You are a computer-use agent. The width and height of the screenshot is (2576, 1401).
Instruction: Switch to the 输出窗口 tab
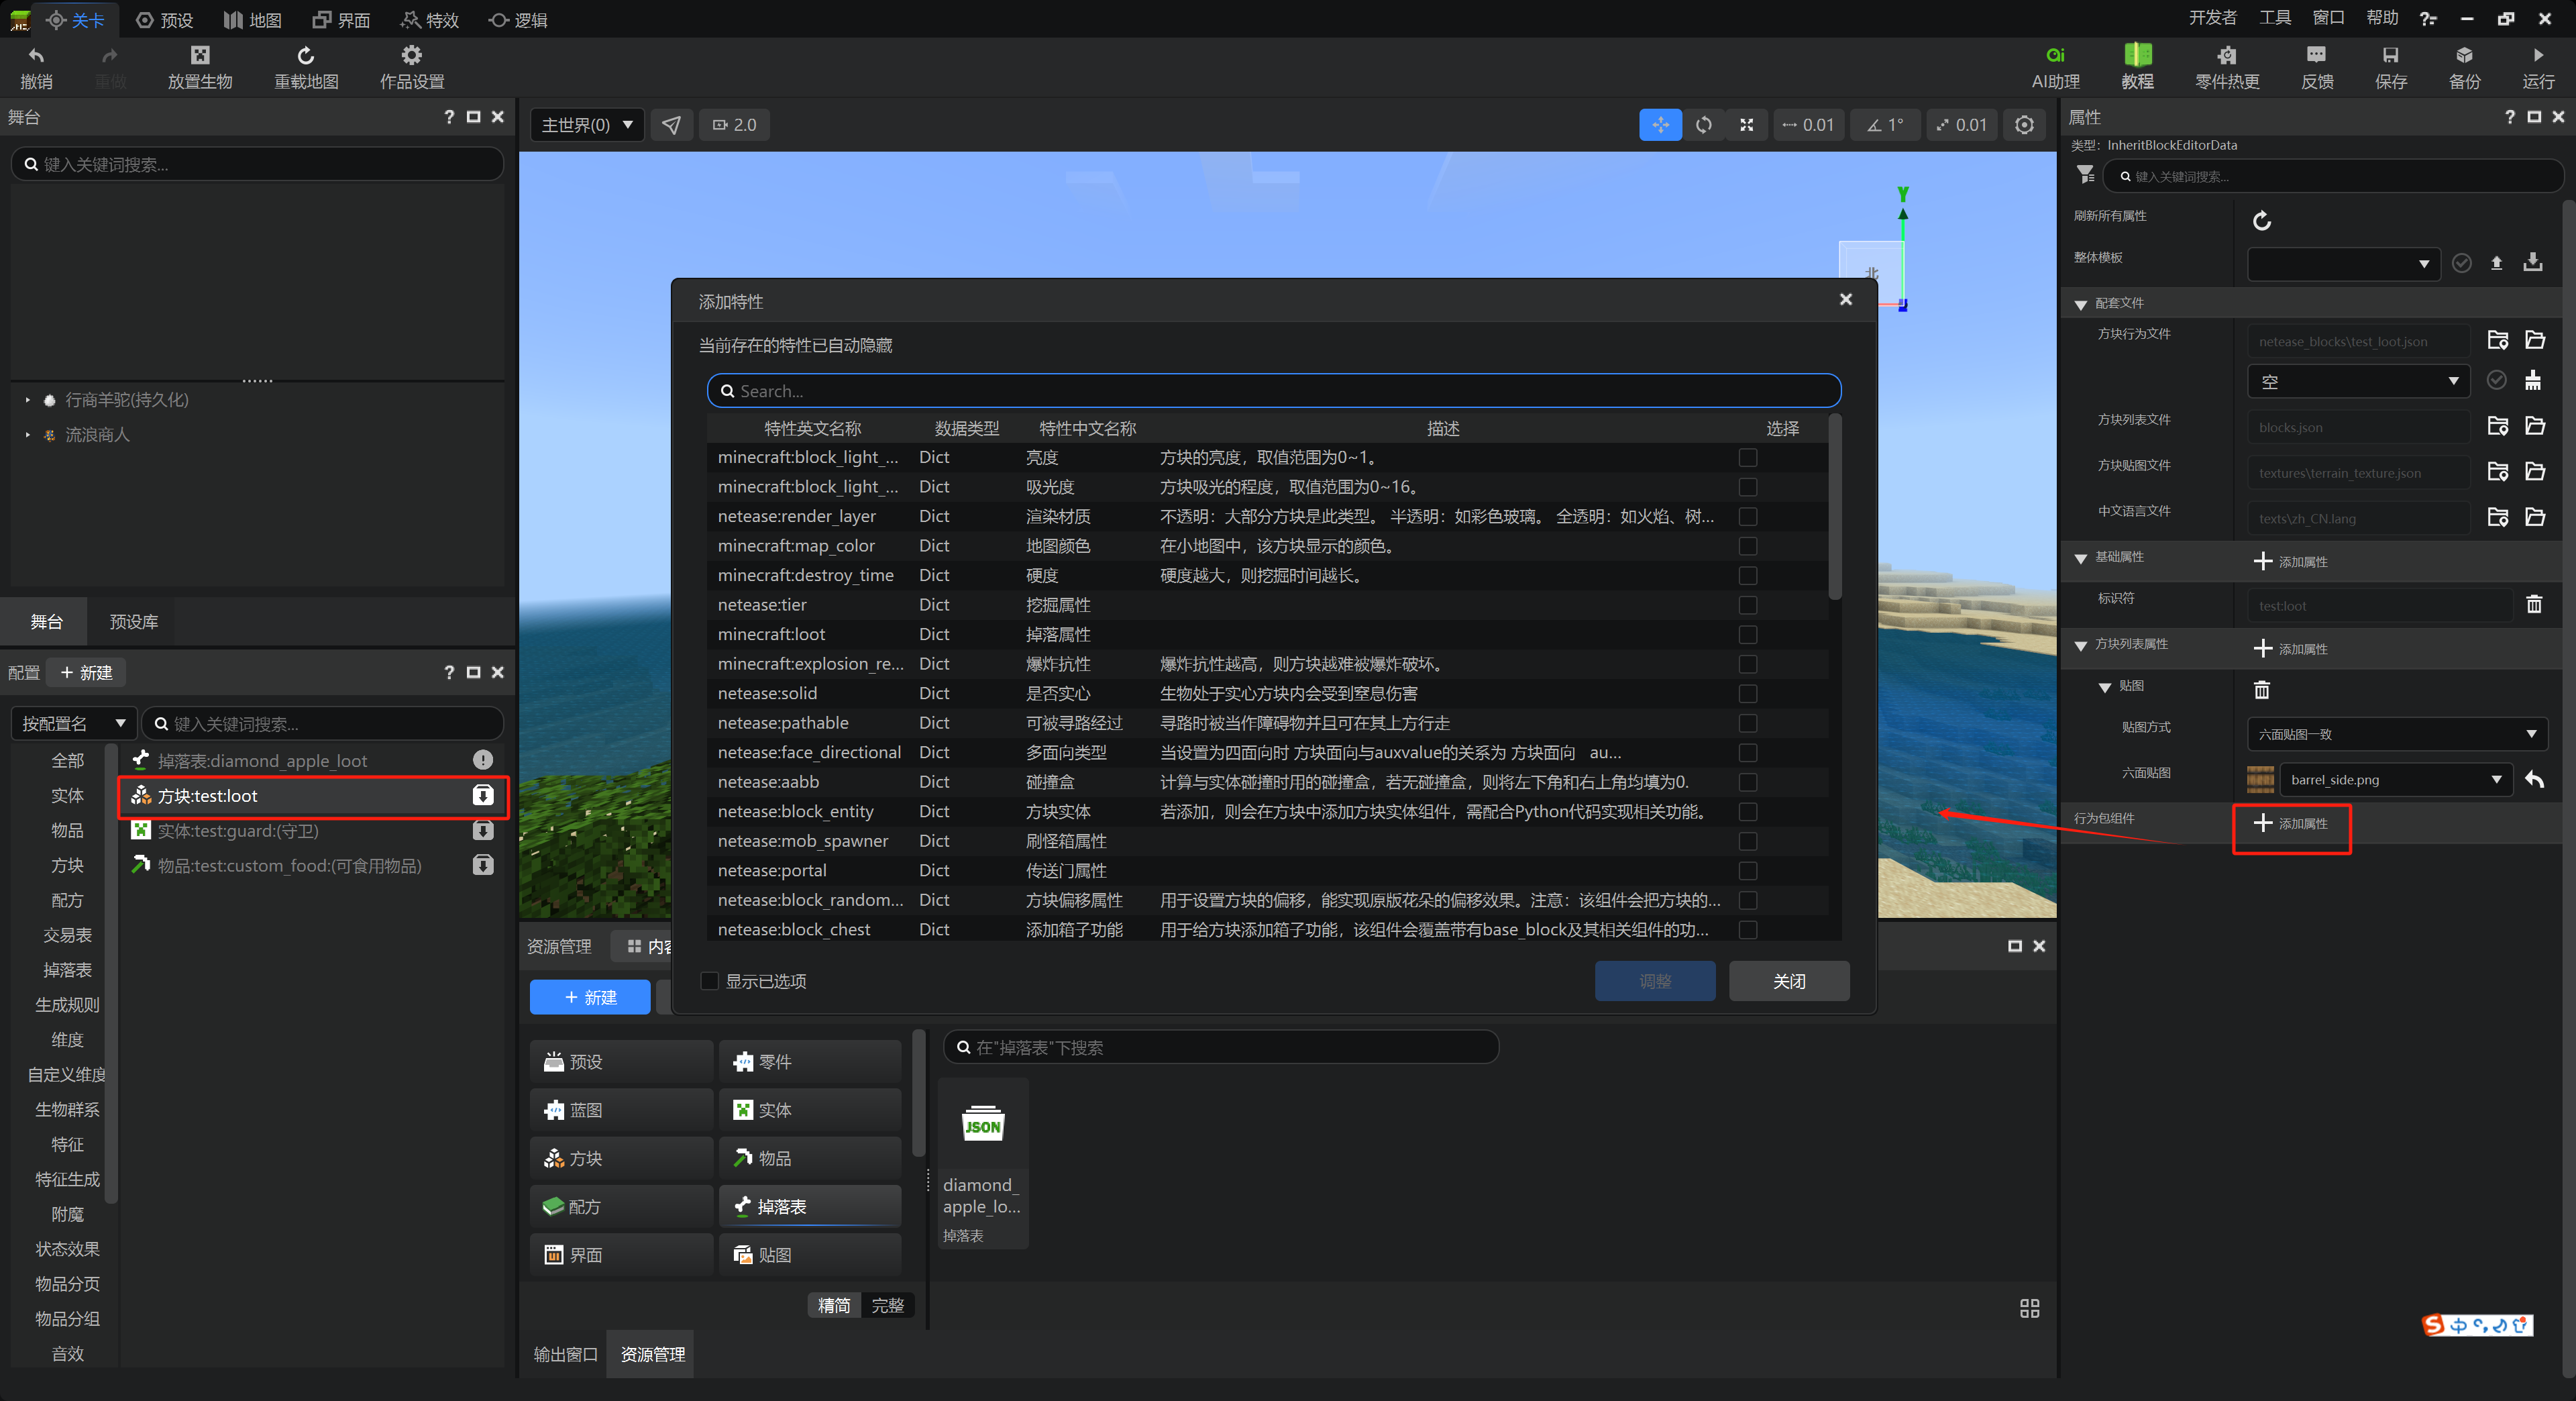[x=565, y=1354]
